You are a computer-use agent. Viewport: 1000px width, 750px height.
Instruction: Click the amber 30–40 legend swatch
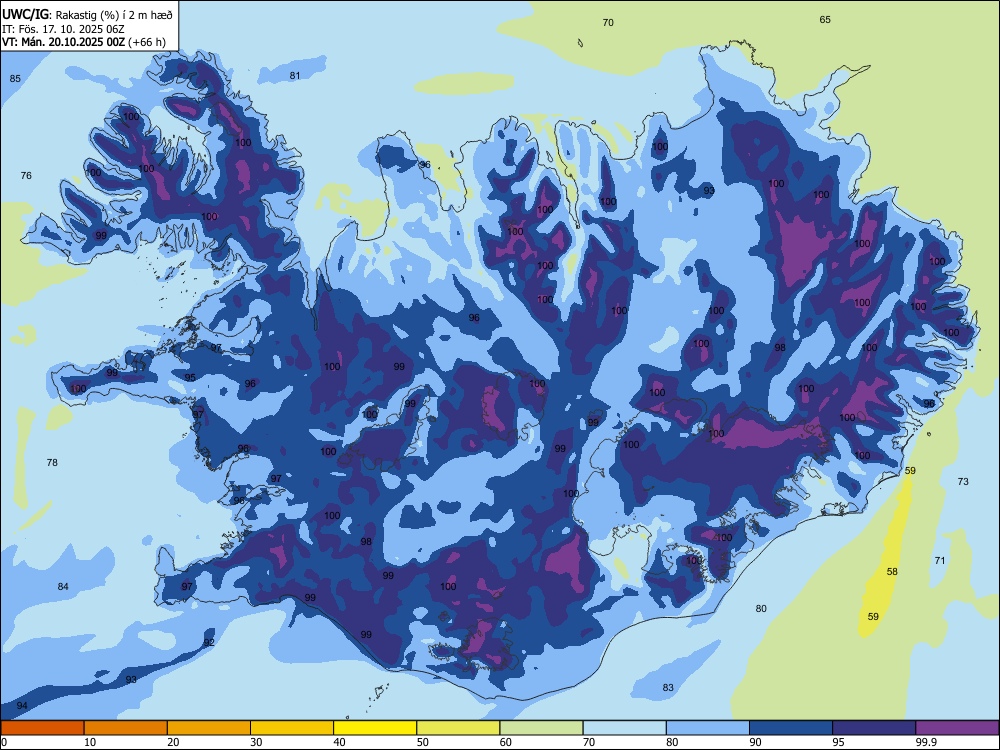(x=292, y=728)
